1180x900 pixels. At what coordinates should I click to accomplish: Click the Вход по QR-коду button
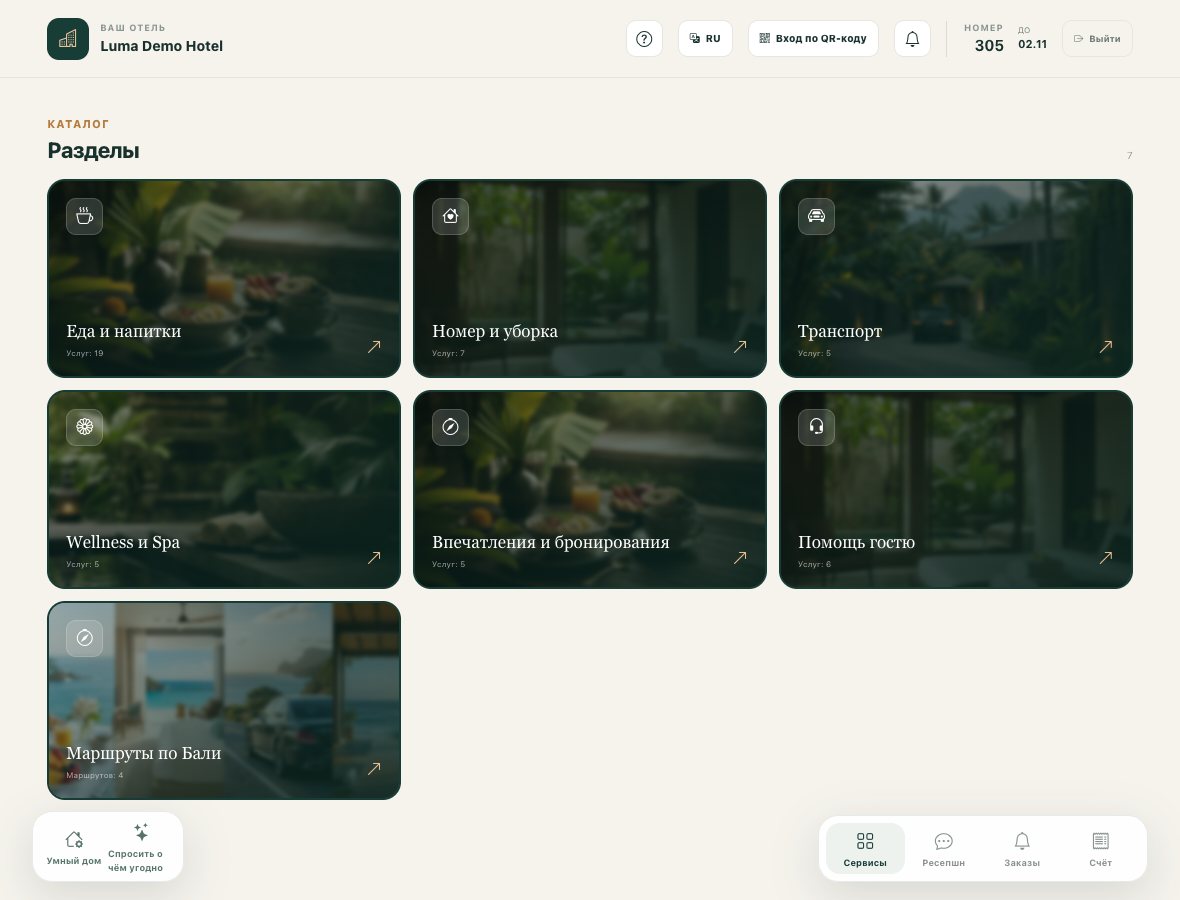click(x=813, y=38)
